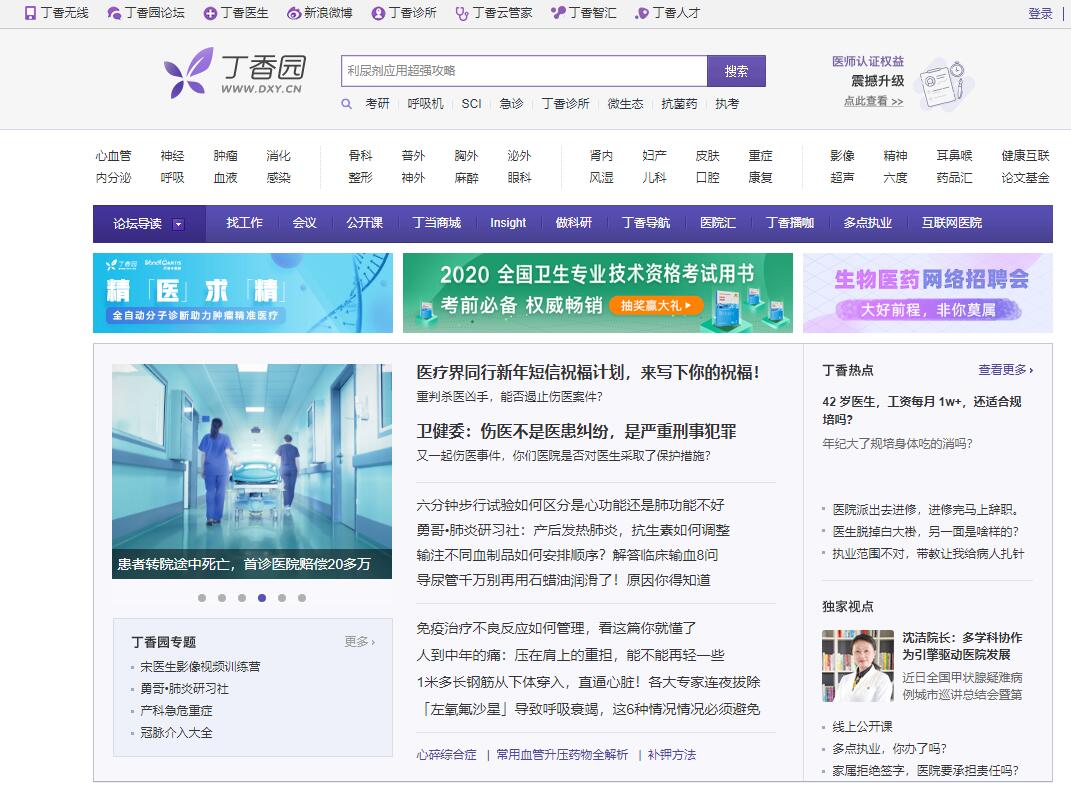This screenshot has height=790, width=1071.
Task: Select the active fourth carousel dot
Action: click(x=262, y=597)
